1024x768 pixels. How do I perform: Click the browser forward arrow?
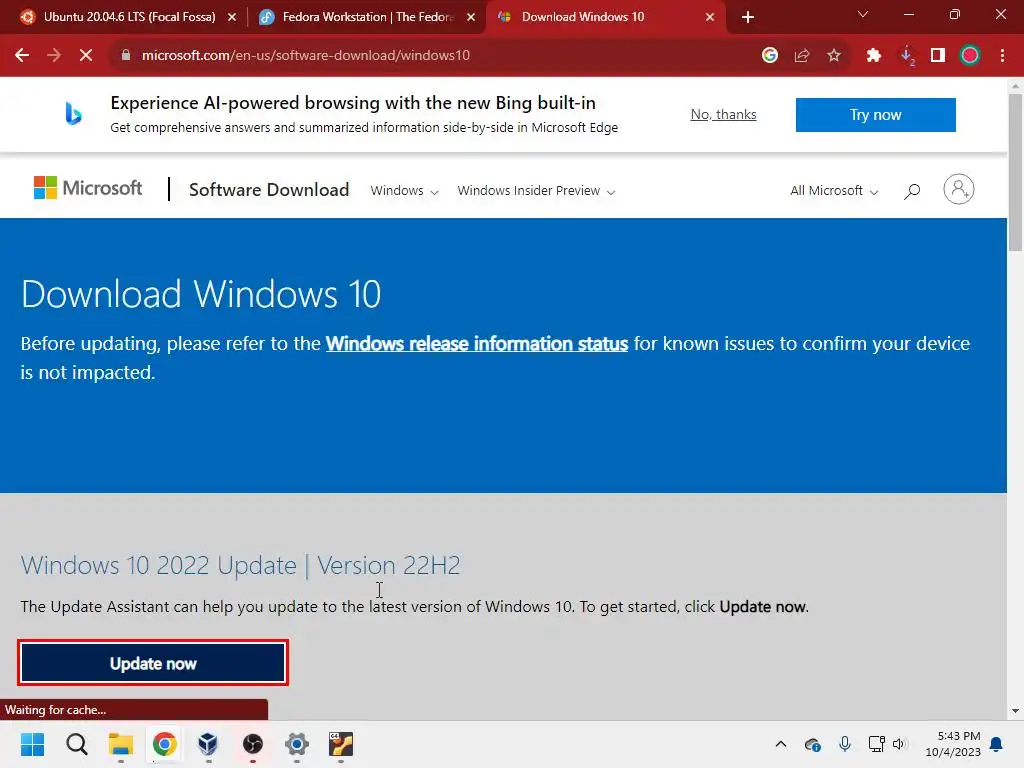click(54, 56)
